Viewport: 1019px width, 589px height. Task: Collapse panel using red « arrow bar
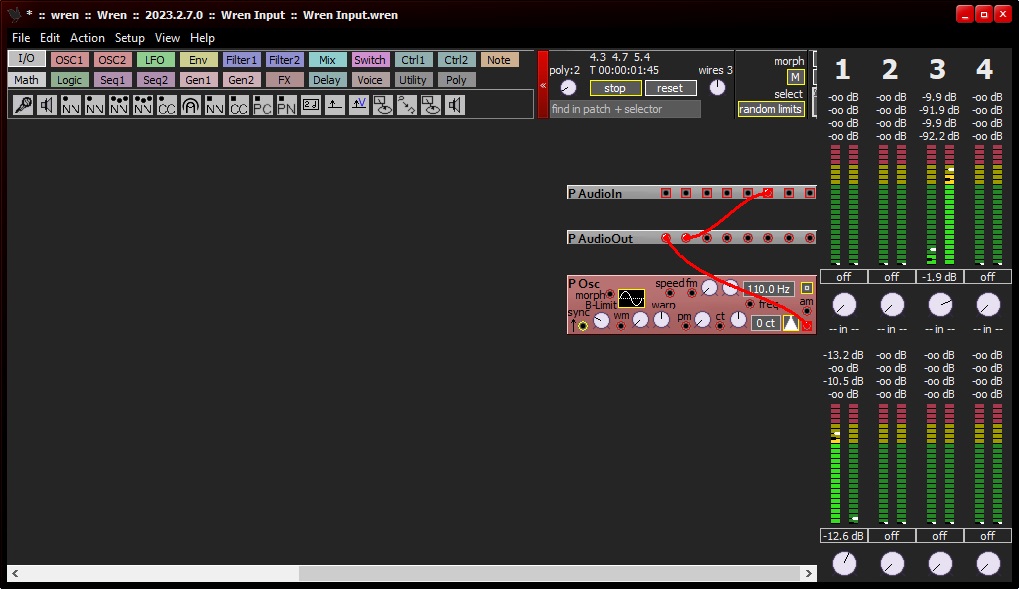click(543, 85)
